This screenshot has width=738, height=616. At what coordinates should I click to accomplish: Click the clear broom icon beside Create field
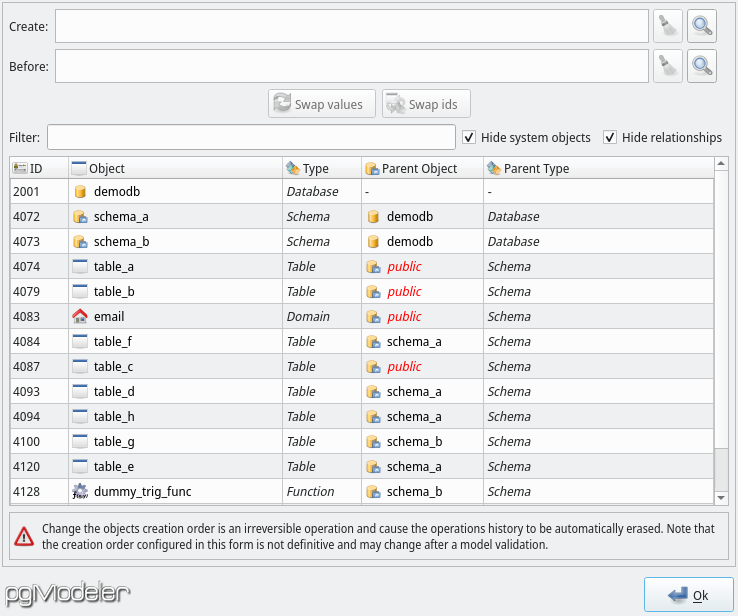pyautogui.click(x=667, y=26)
